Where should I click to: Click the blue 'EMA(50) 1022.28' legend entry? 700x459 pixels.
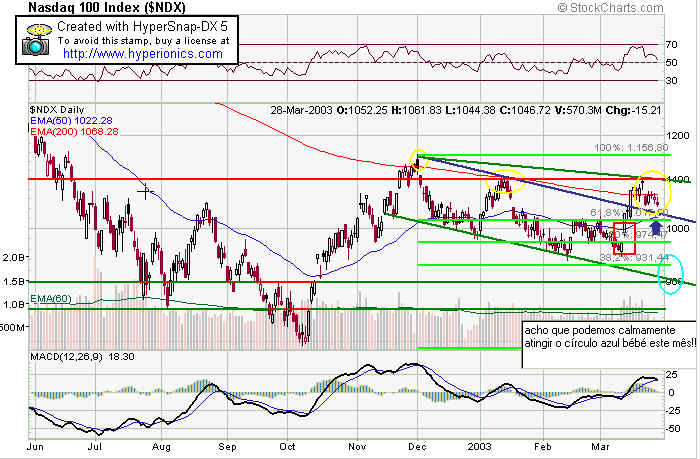tap(71, 121)
